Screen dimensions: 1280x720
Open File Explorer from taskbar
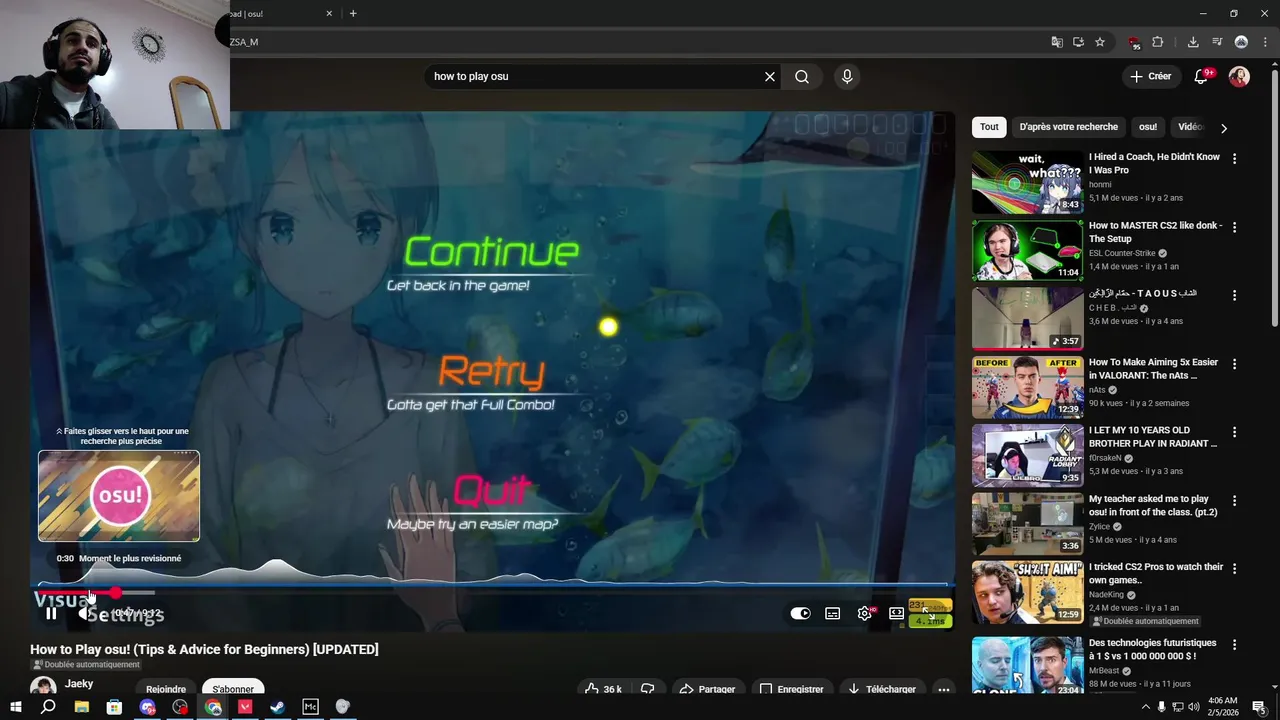[x=81, y=707]
